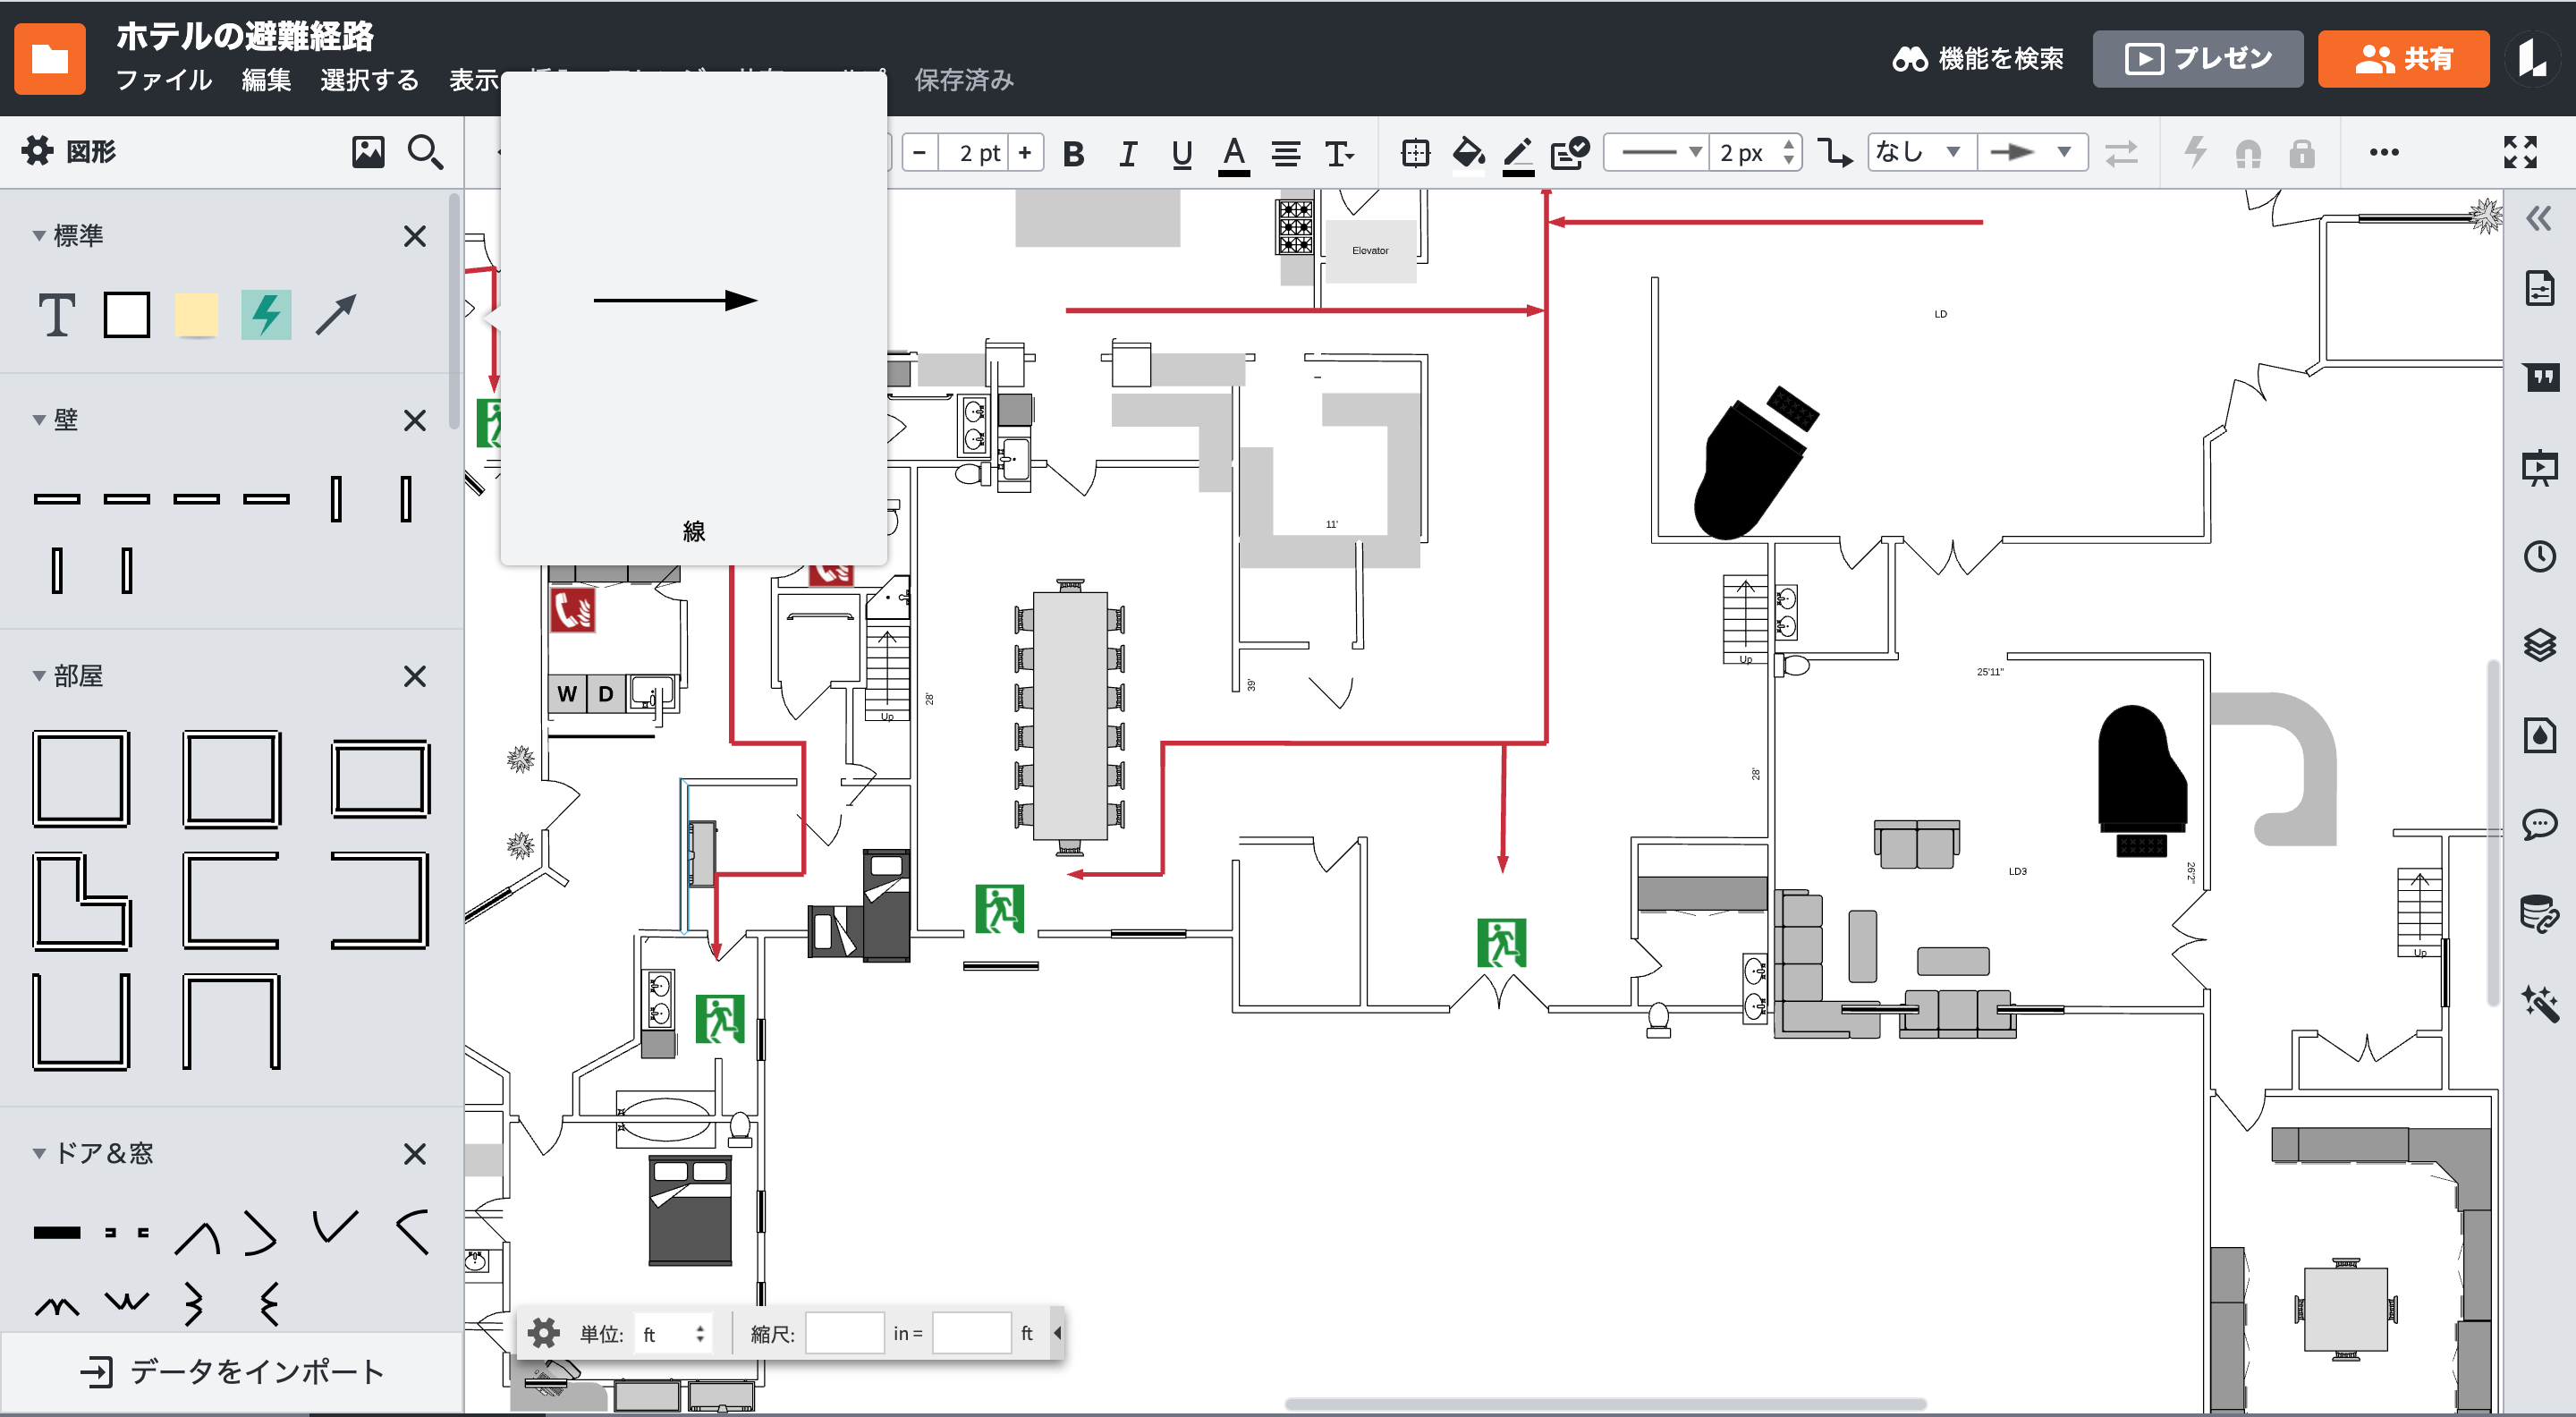Open the text alignment options
The width and height of the screenshot is (2576, 1417).
1286,153
